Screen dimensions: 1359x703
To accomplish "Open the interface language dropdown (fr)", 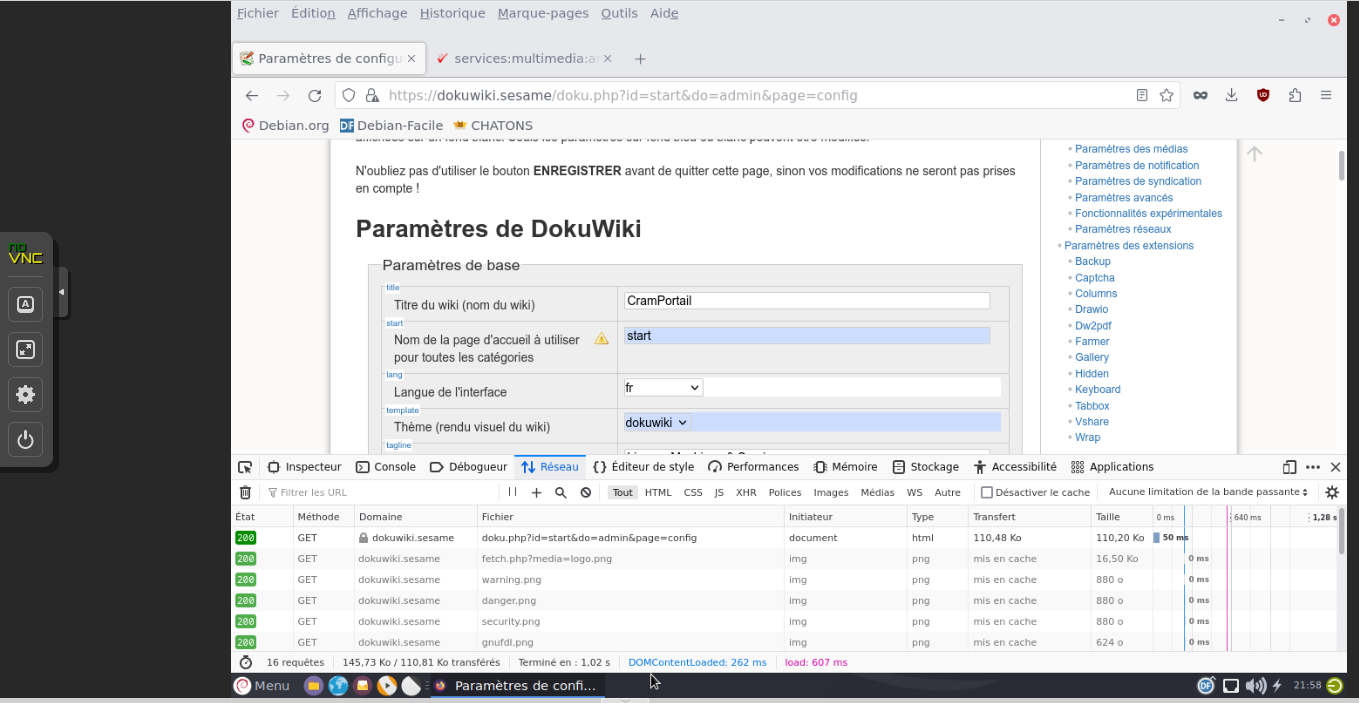I will [x=663, y=387].
